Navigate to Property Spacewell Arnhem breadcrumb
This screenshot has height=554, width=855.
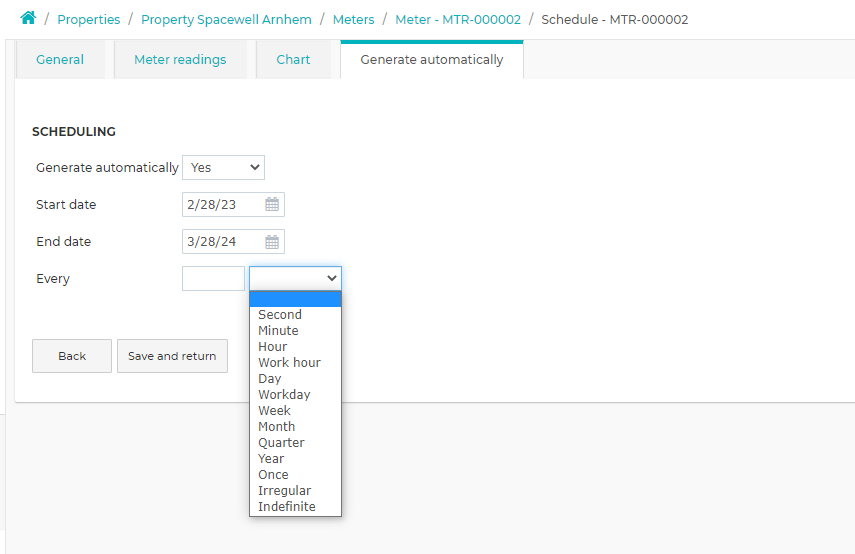tap(226, 20)
